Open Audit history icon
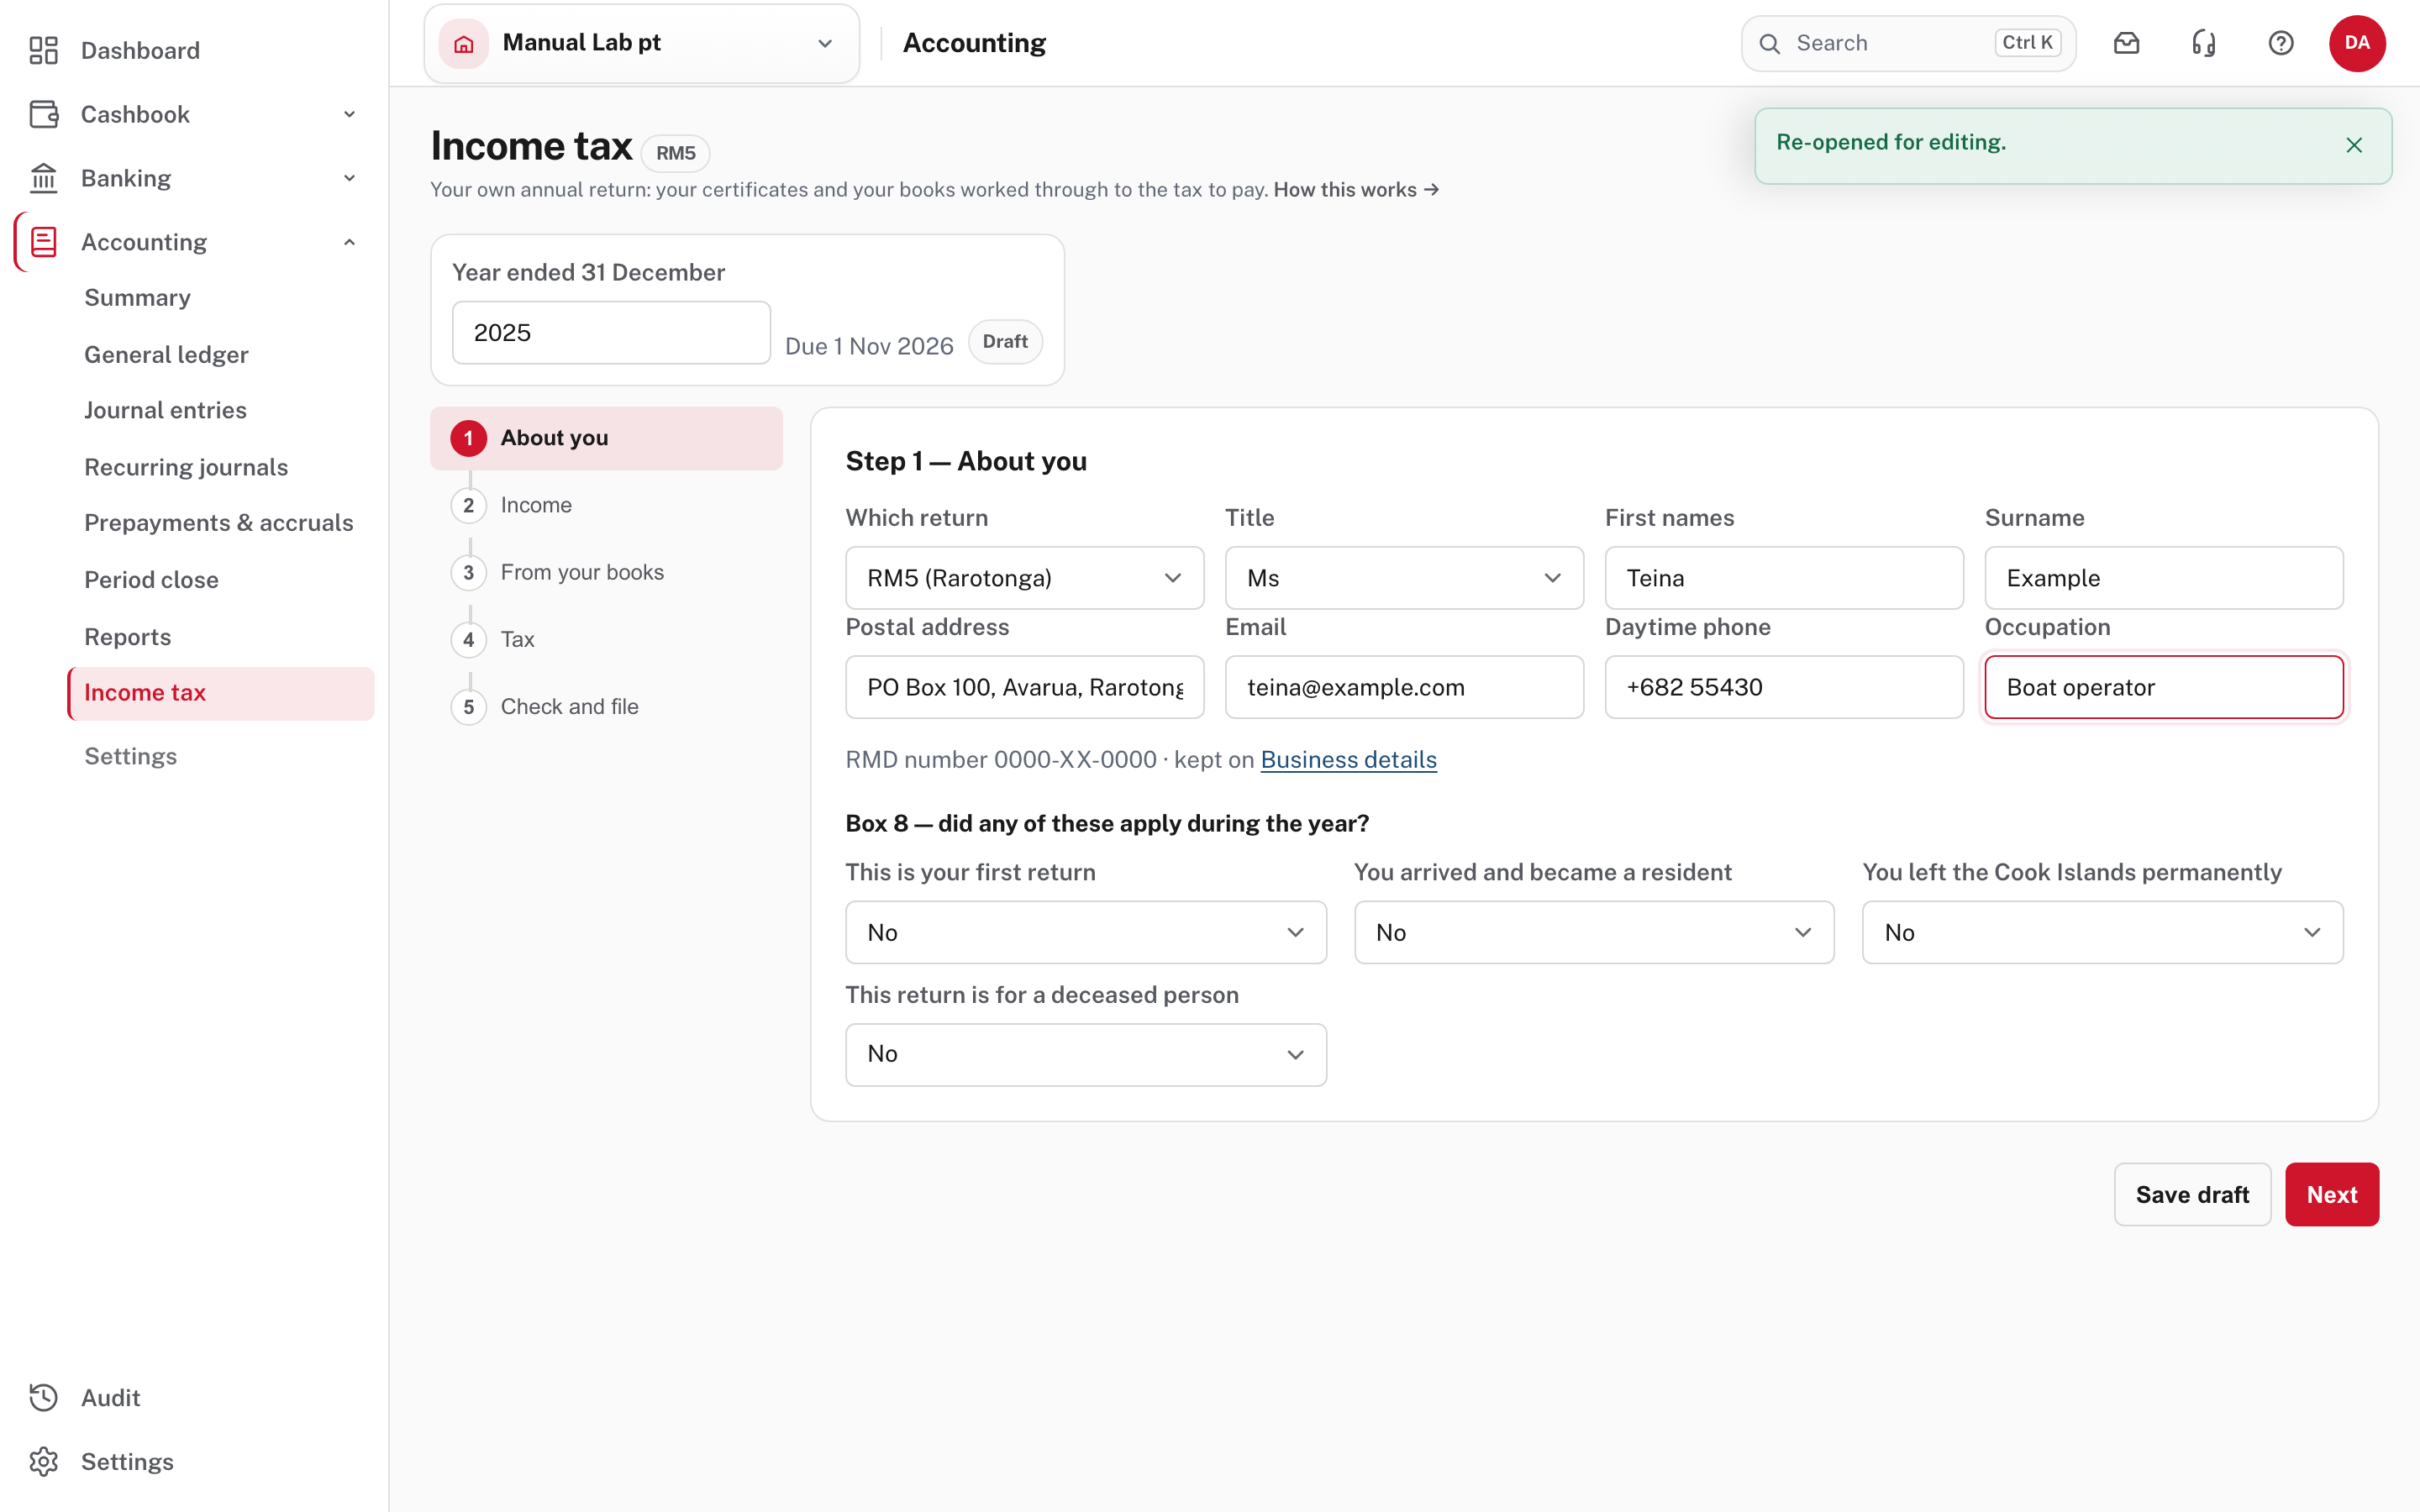 coord(43,1397)
